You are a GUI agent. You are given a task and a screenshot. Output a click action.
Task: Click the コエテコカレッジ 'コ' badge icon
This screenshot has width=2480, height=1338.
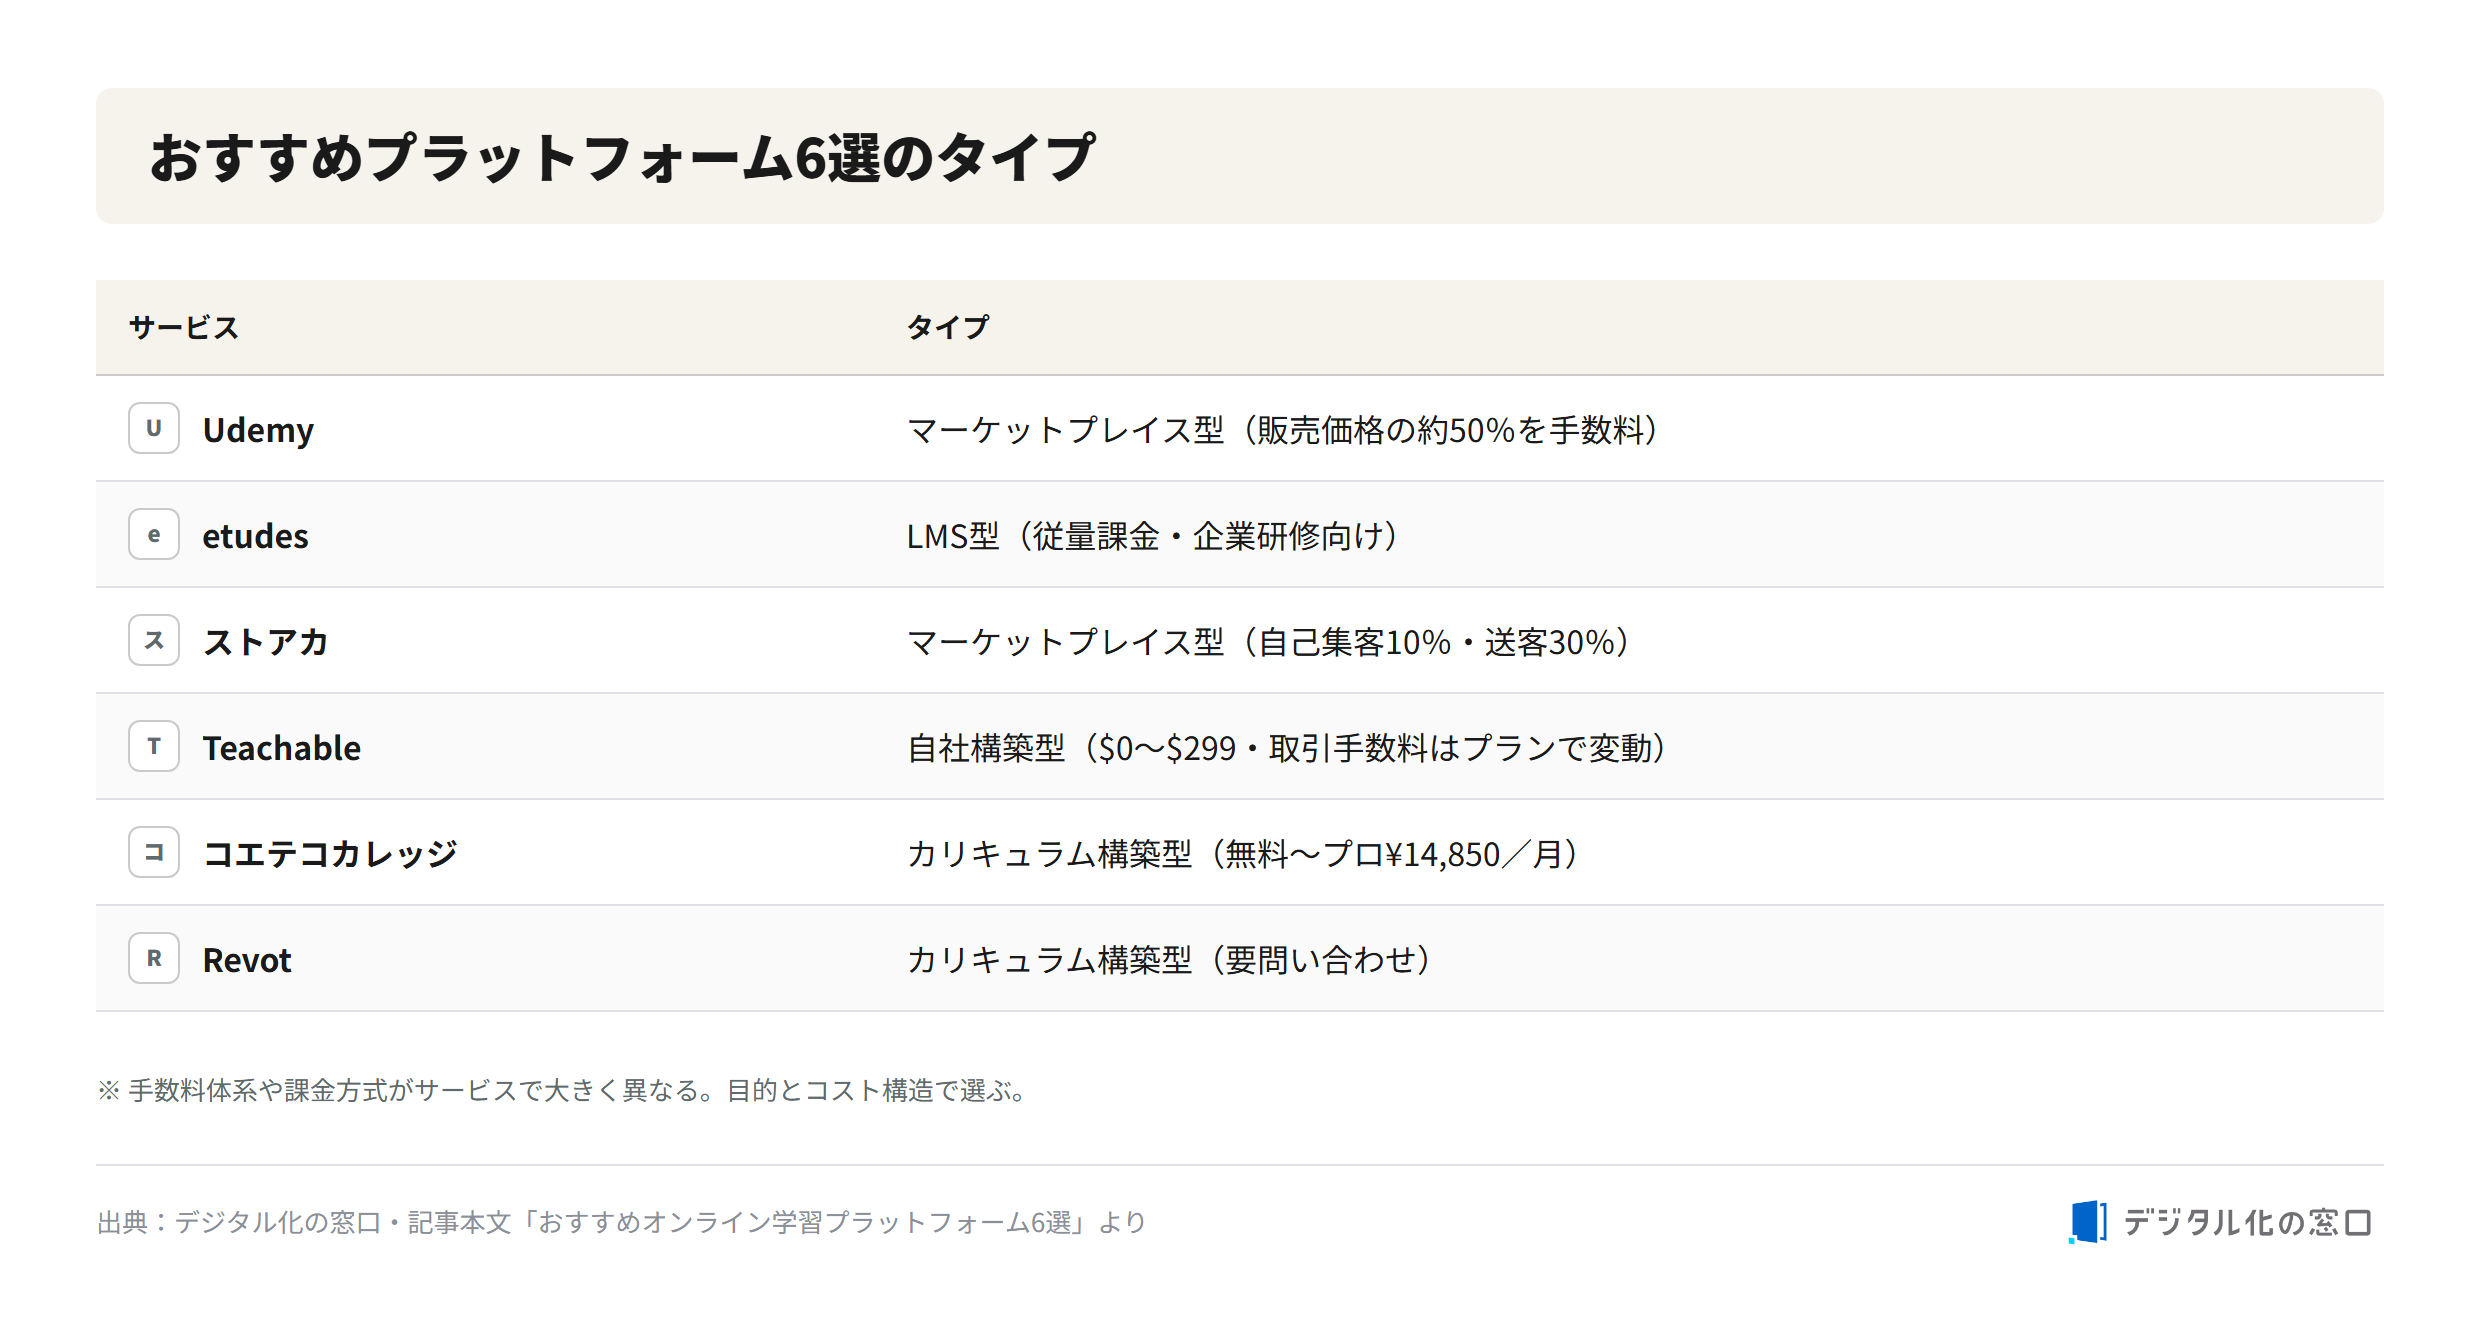click(154, 852)
